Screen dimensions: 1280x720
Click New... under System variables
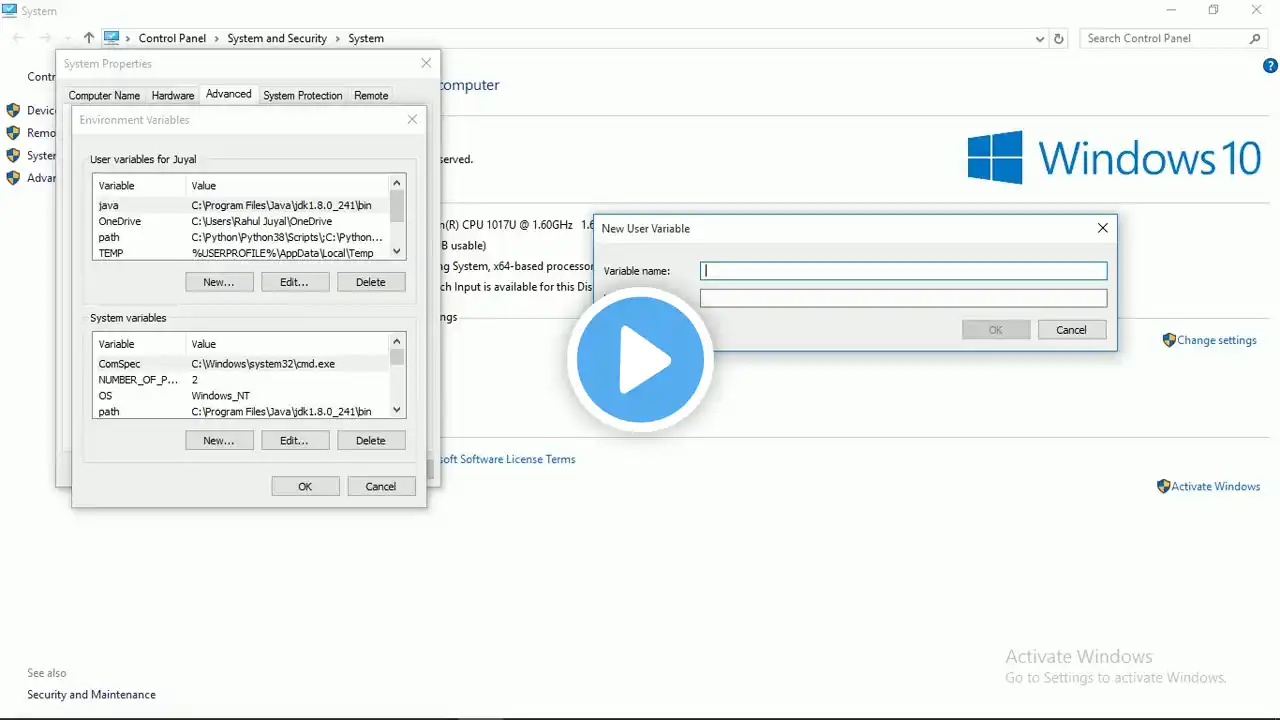click(219, 440)
